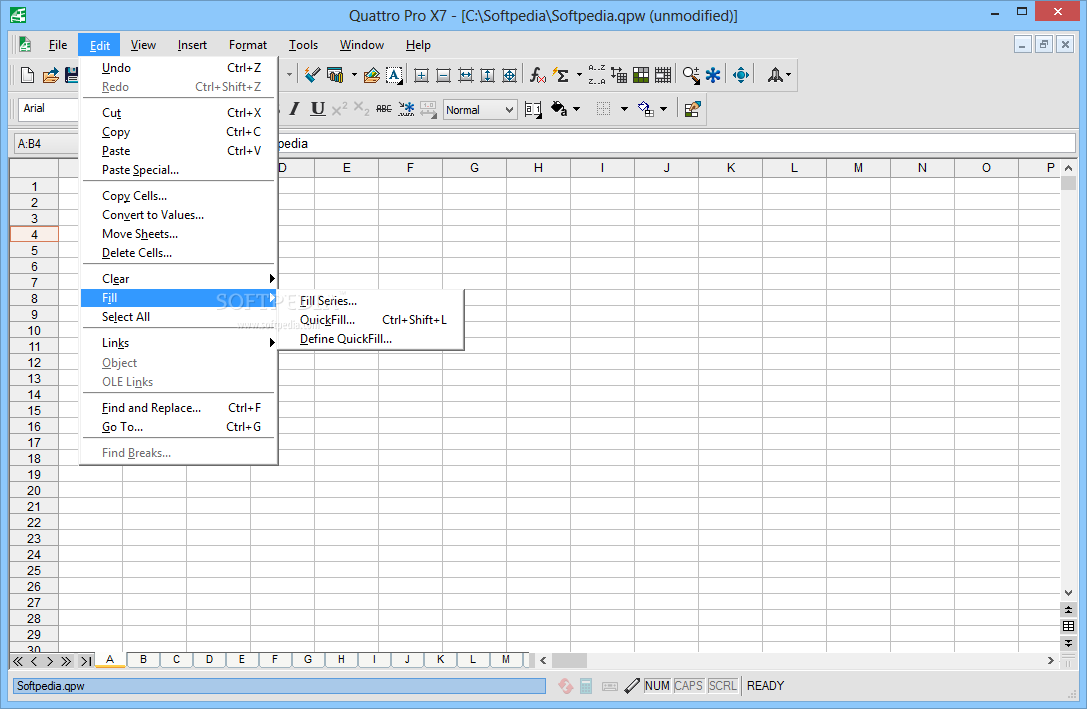Switch to sheet tab M

click(506, 660)
